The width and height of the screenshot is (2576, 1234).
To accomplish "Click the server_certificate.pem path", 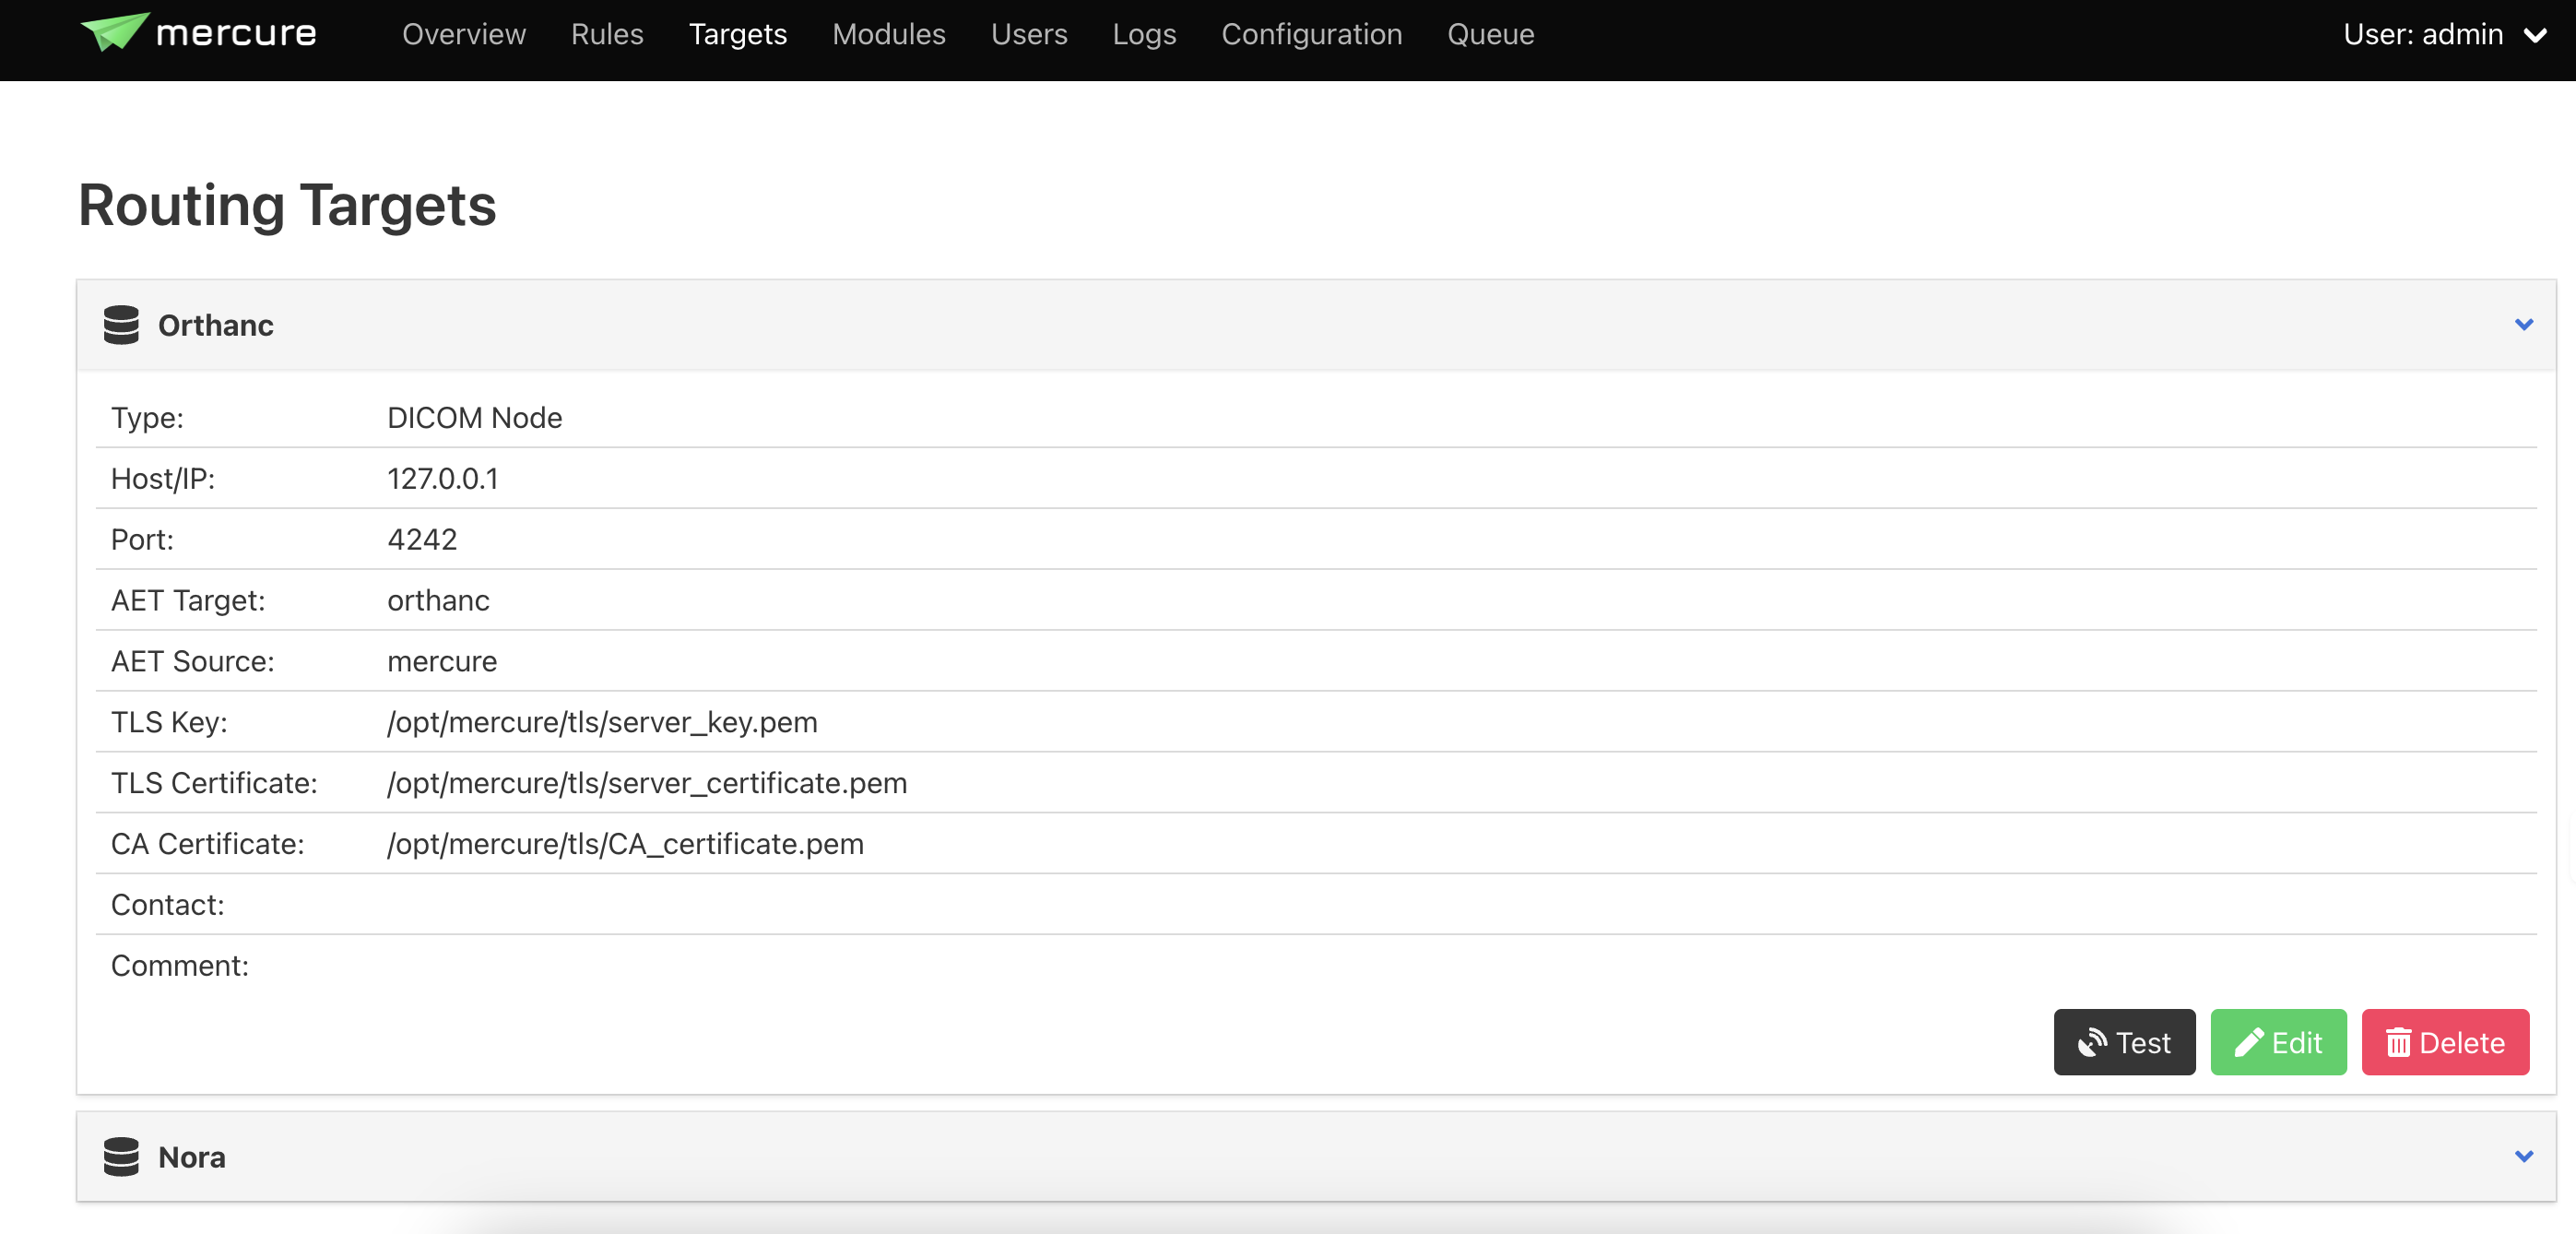I will (x=647, y=783).
